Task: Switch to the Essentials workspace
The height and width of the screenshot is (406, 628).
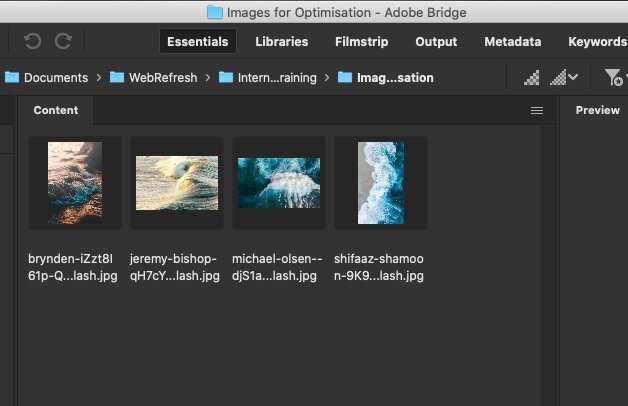Action: coord(197,41)
